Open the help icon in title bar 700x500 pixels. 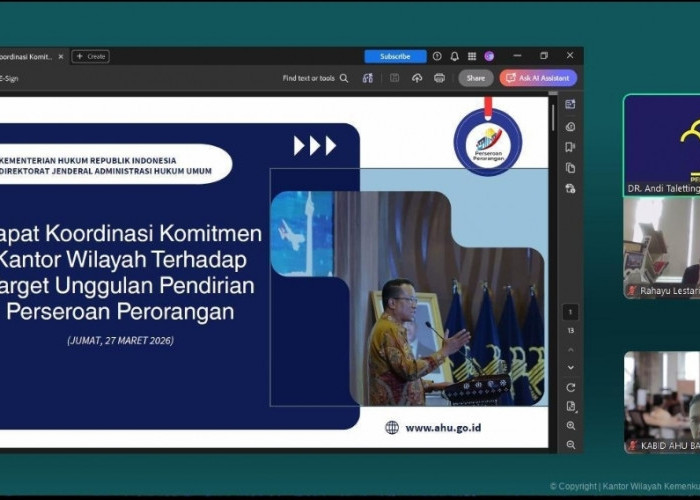tap(437, 56)
